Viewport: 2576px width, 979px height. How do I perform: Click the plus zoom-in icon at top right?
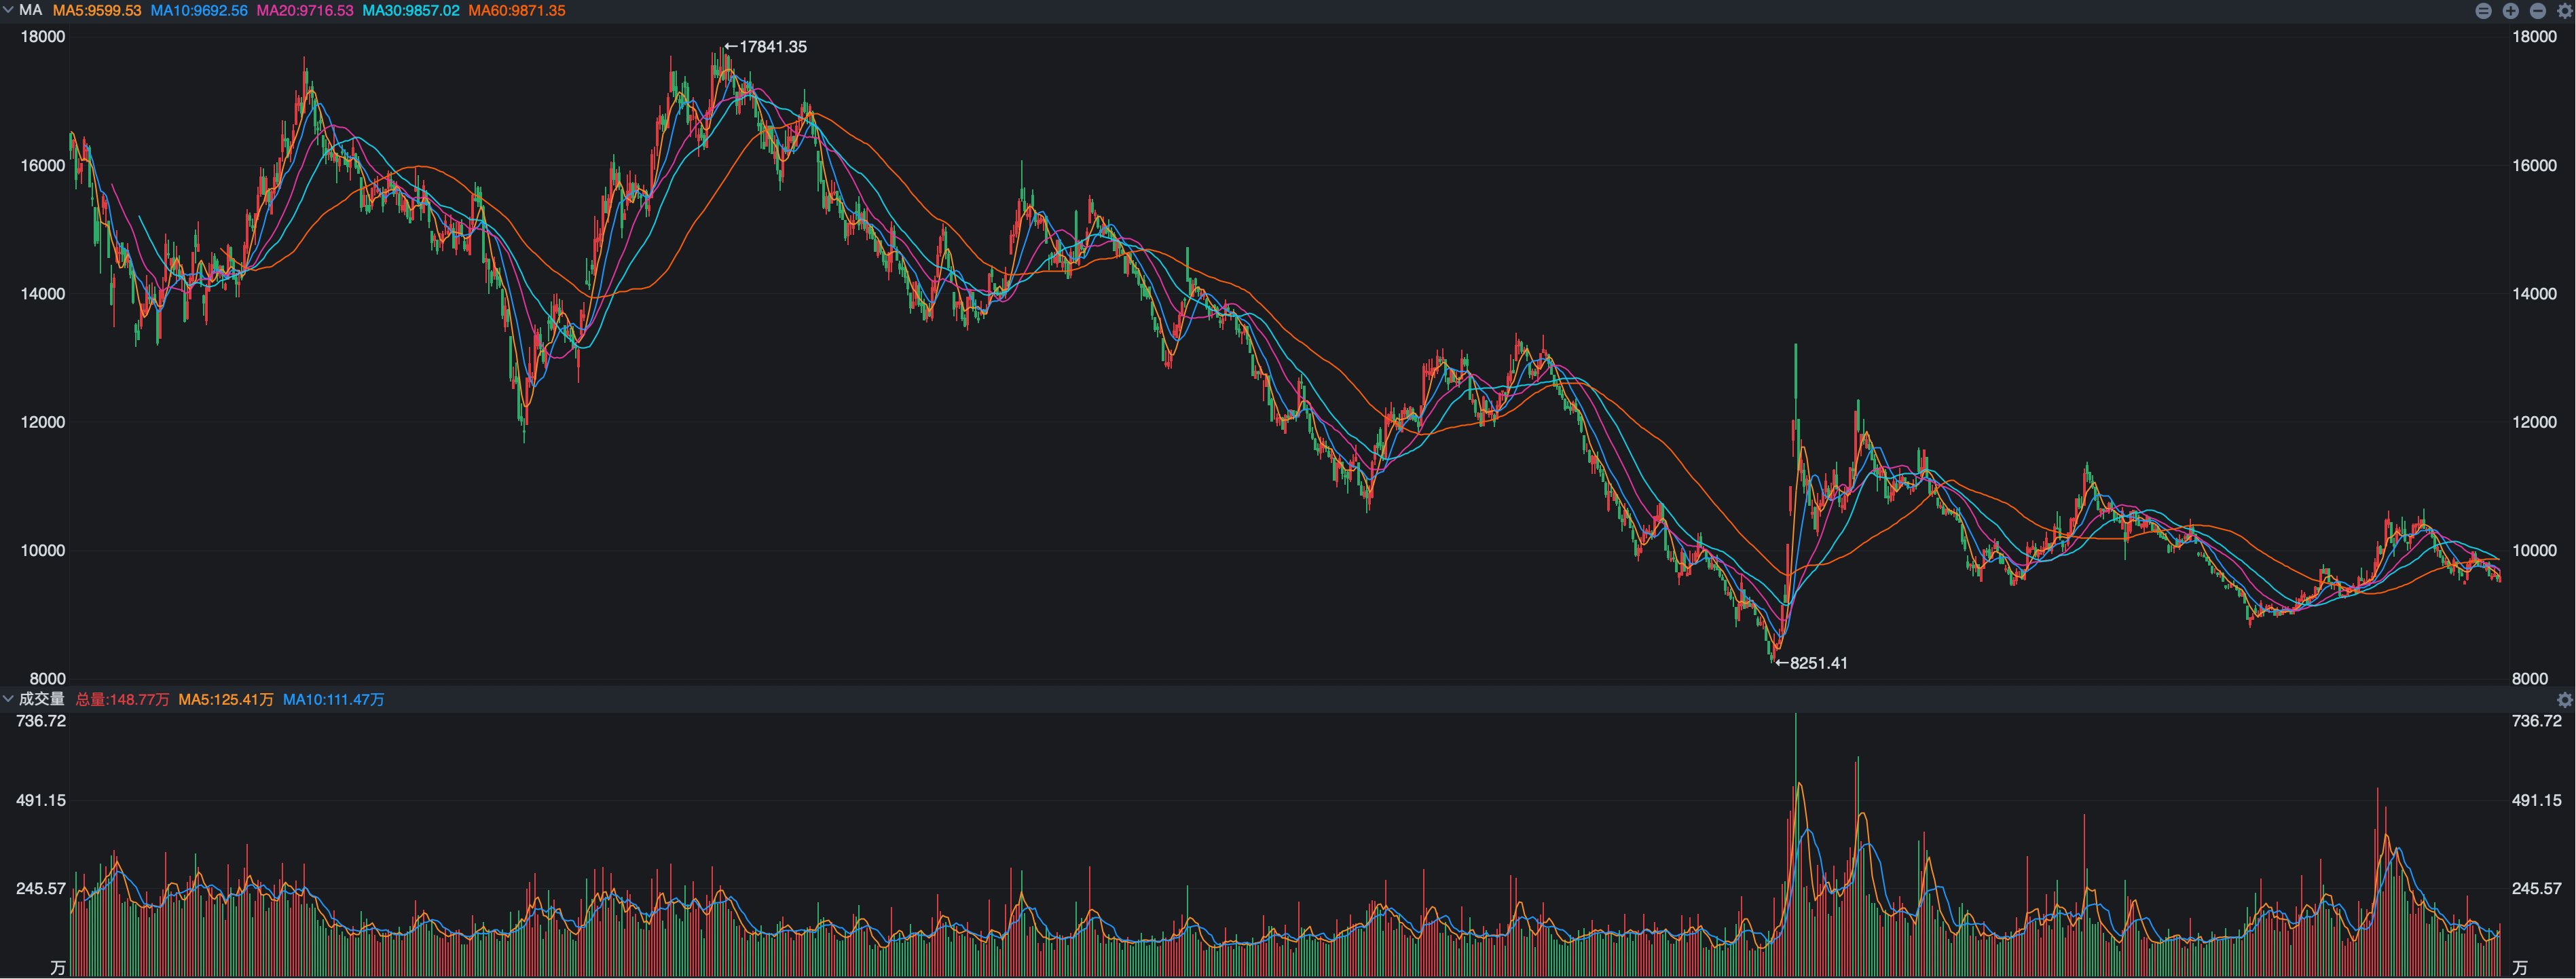pos(2510,11)
